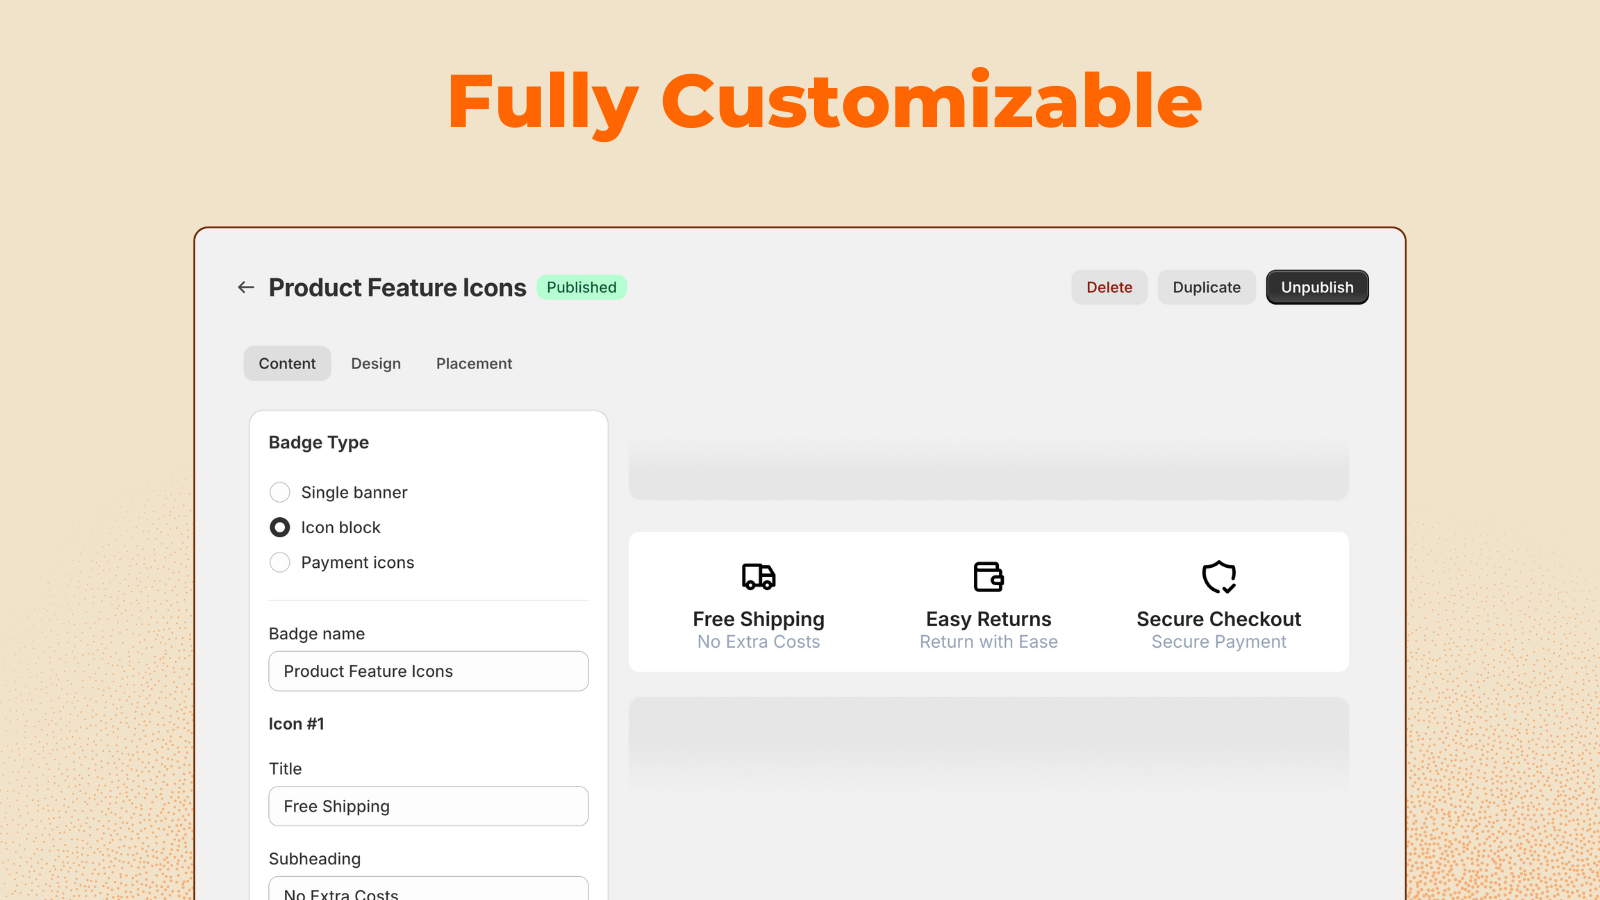Click the shield checkmark graphic above Secure Payment
Screen dimensions: 1600x900
click(x=1219, y=577)
